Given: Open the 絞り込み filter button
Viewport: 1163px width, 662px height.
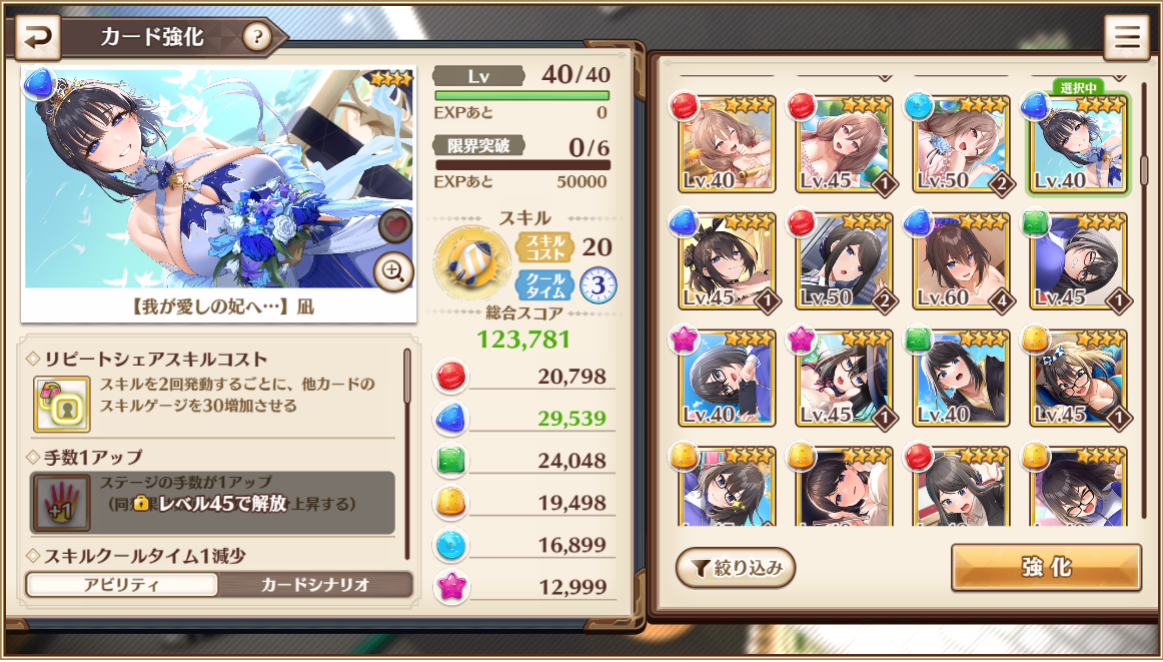Looking at the screenshot, I should 735,569.
